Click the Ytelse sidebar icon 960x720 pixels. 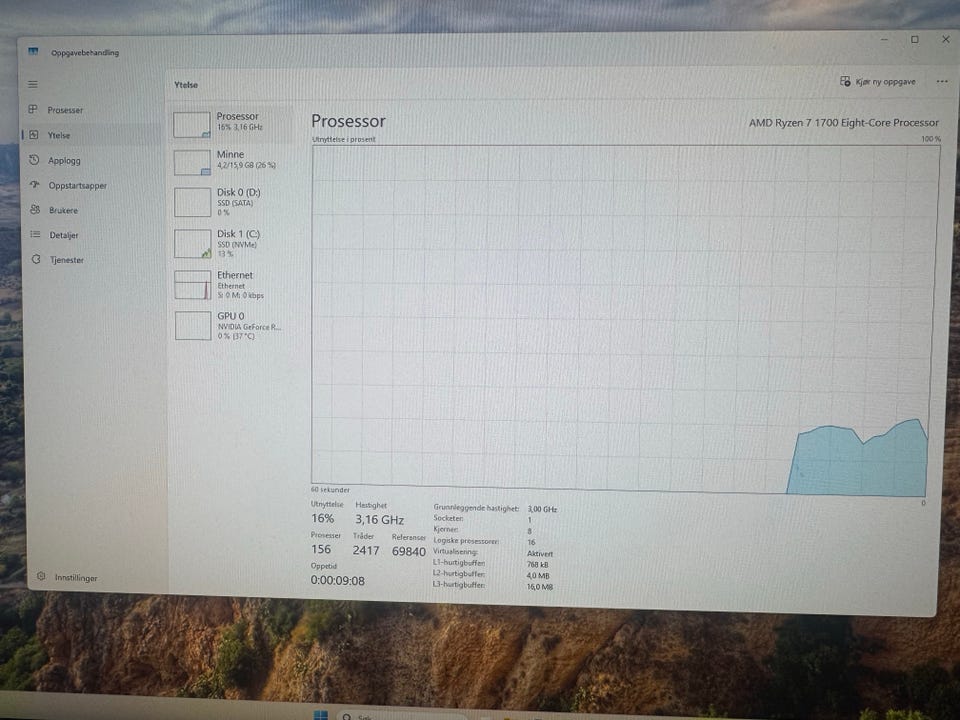34,135
